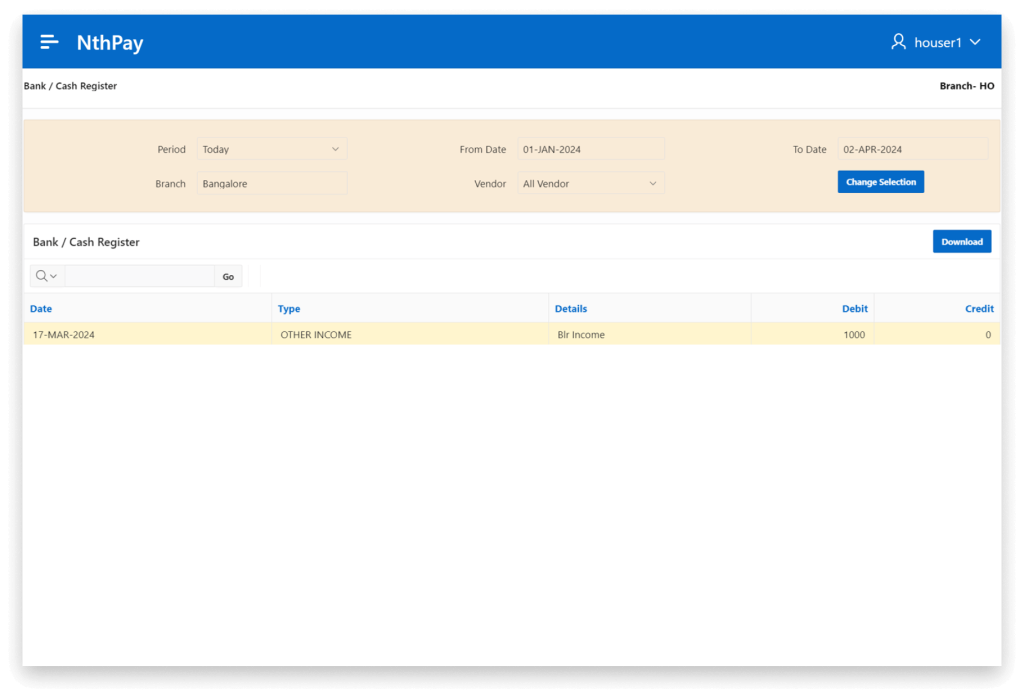Open the search magnifier column selector

[47, 277]
